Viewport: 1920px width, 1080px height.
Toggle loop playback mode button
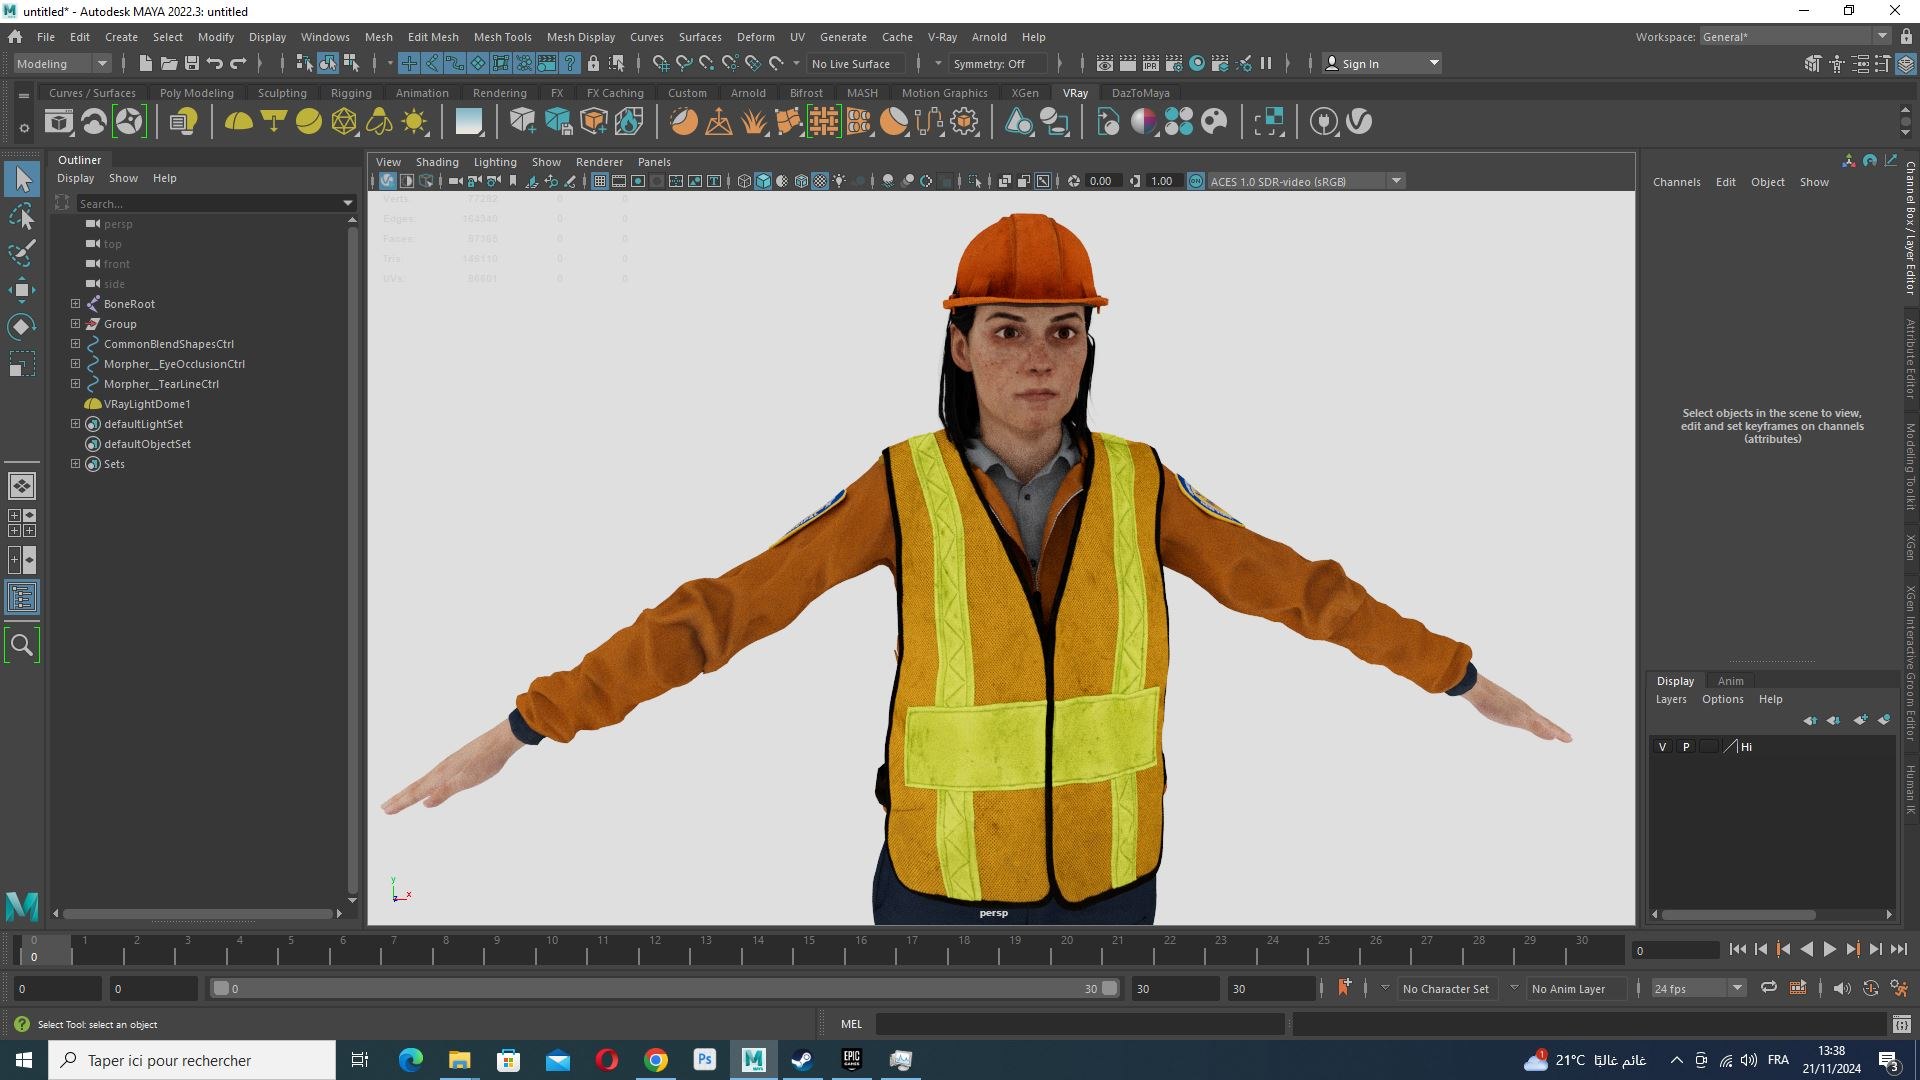tap(1769, 988)
